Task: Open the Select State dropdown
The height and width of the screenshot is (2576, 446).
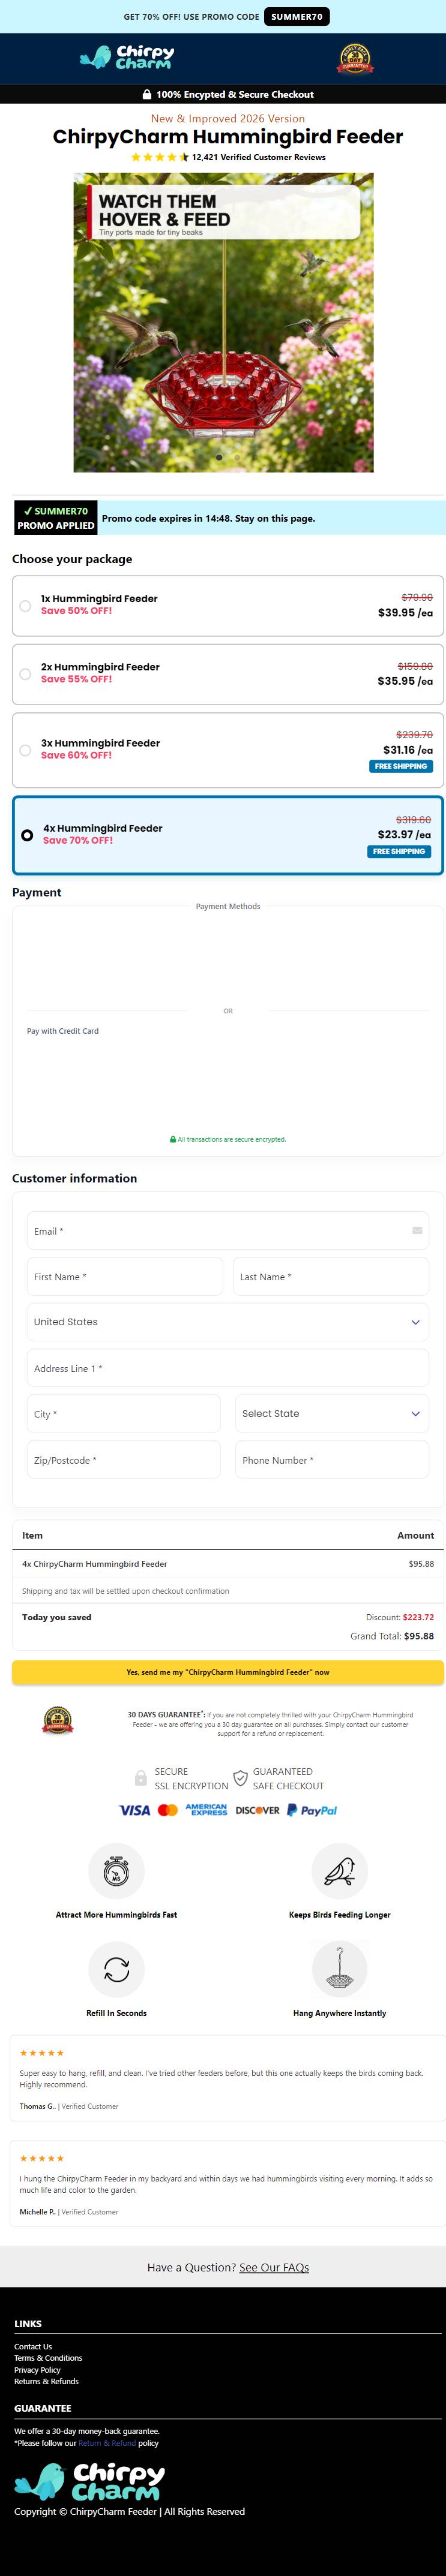Action: pos(332,1413)
